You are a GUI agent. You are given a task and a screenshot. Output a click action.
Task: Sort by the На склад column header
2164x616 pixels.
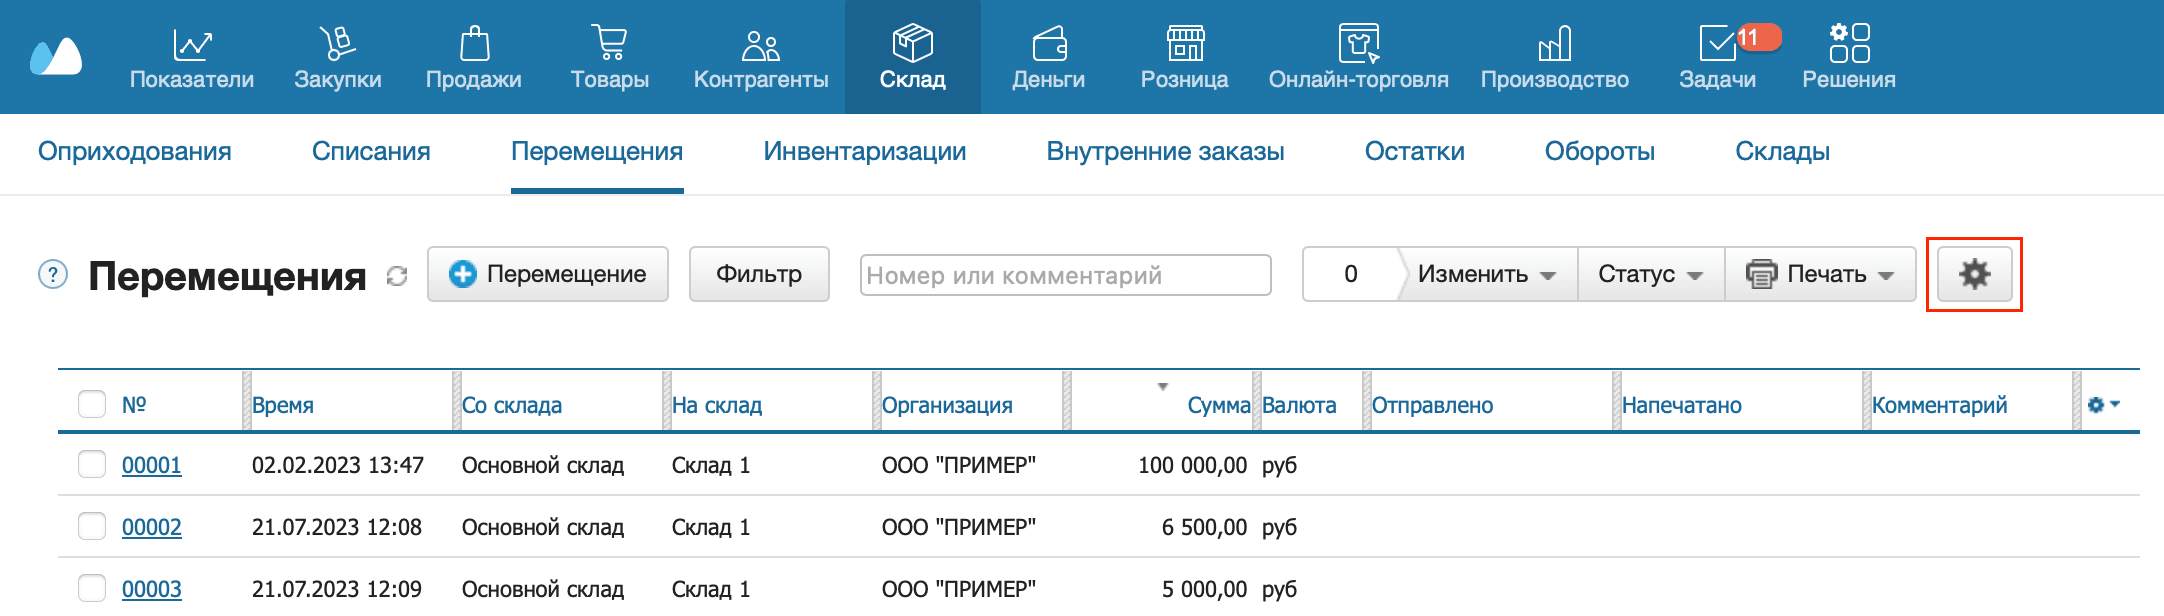[717, 405]
